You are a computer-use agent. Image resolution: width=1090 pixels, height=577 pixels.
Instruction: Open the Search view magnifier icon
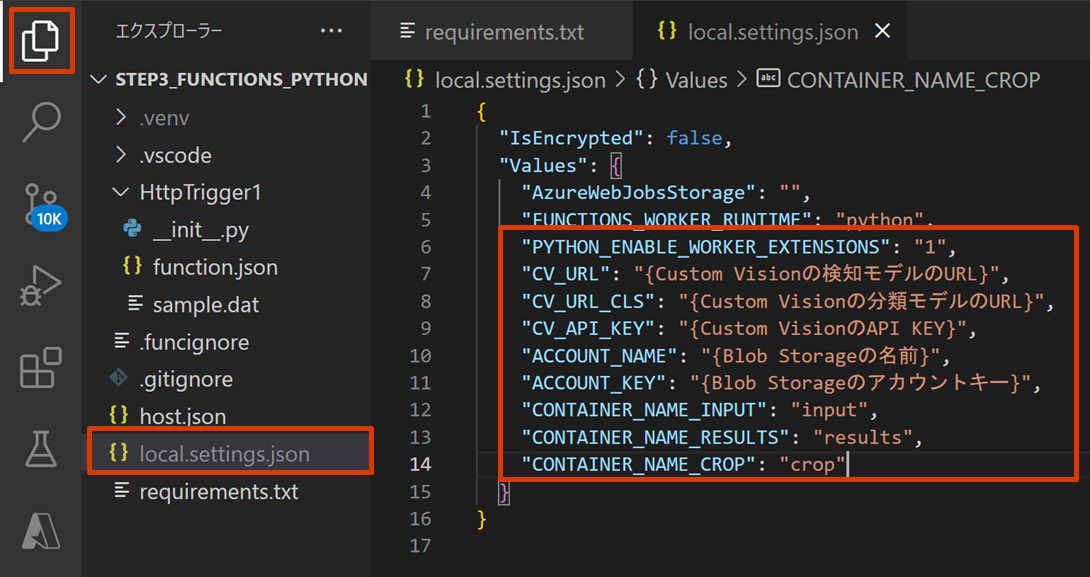coord(41,122)
